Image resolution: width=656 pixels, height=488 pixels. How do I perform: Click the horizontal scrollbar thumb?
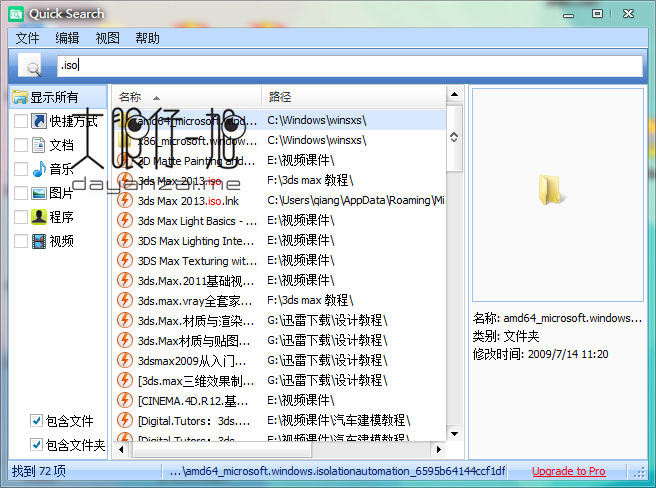(222, 450)
